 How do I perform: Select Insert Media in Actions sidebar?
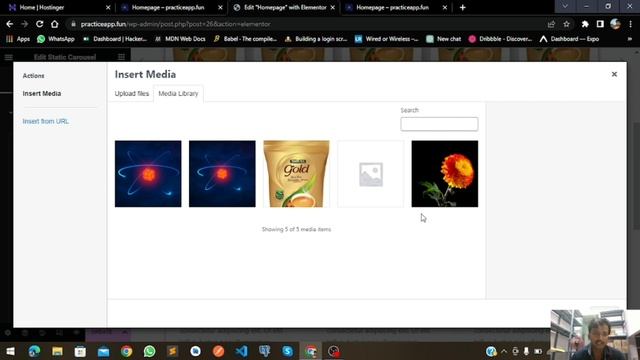point(42,93)
